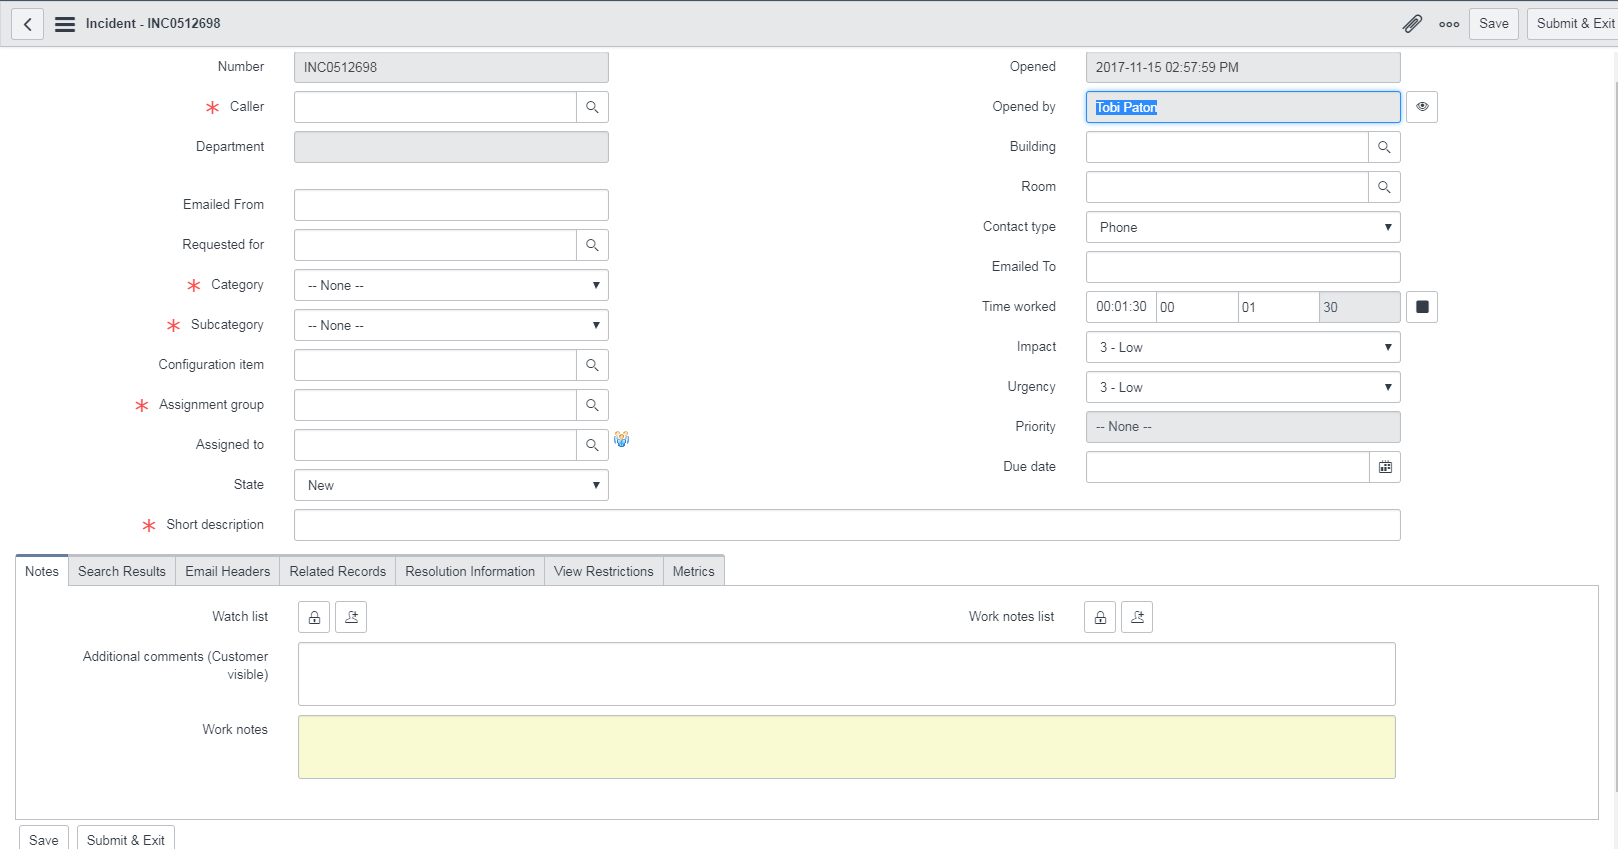Screen dimensions: 1618x849
Task: Click the attachment paperclip icon
Action: point(1412,24)
